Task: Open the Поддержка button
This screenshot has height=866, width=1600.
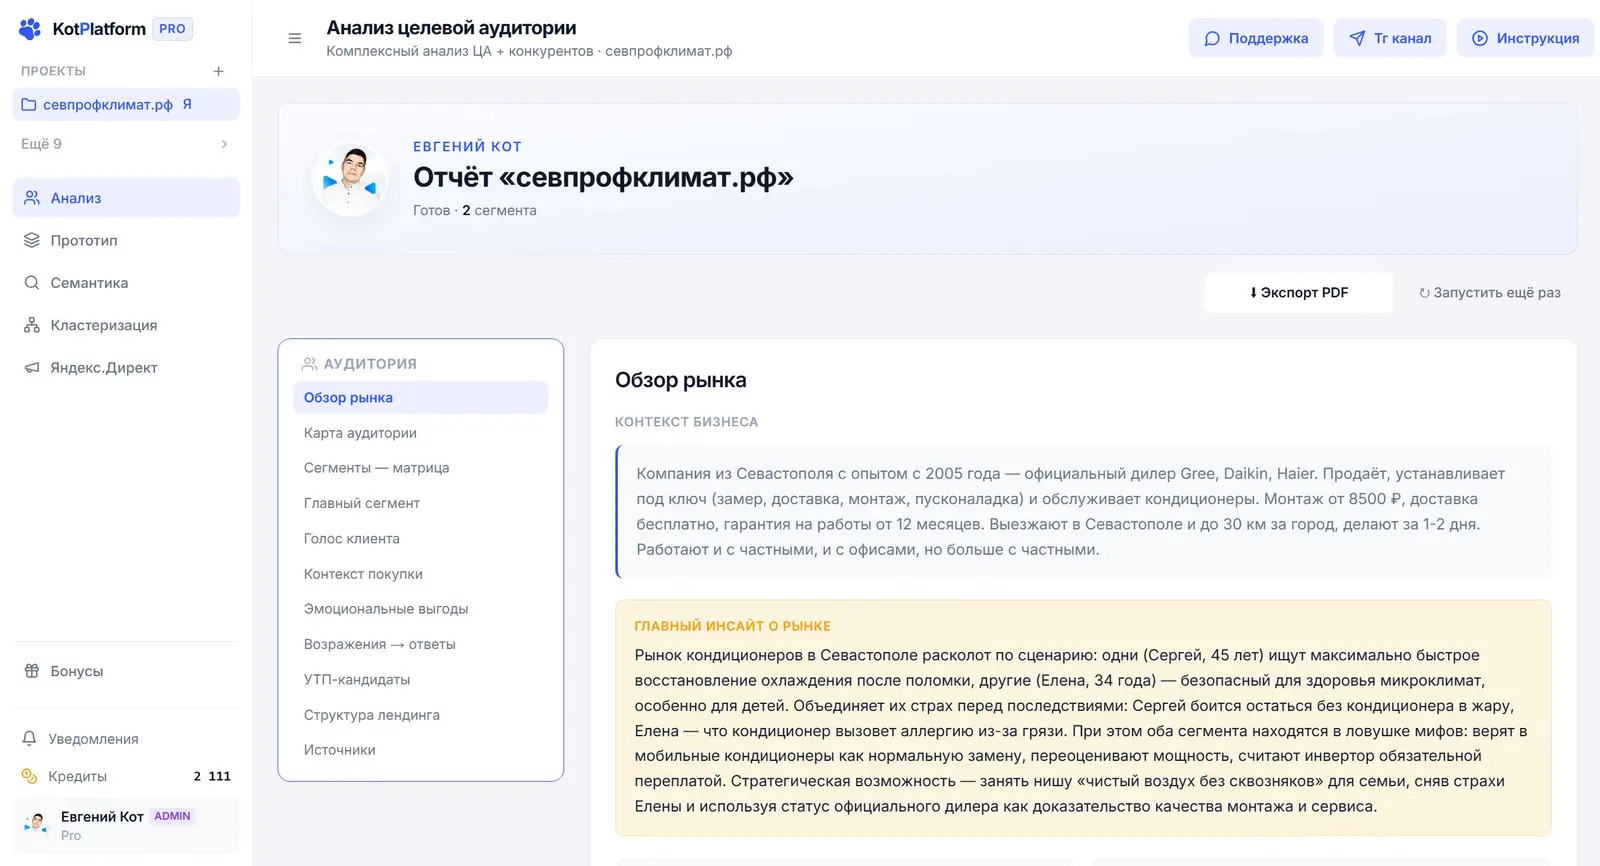Action: (1256, 38)
